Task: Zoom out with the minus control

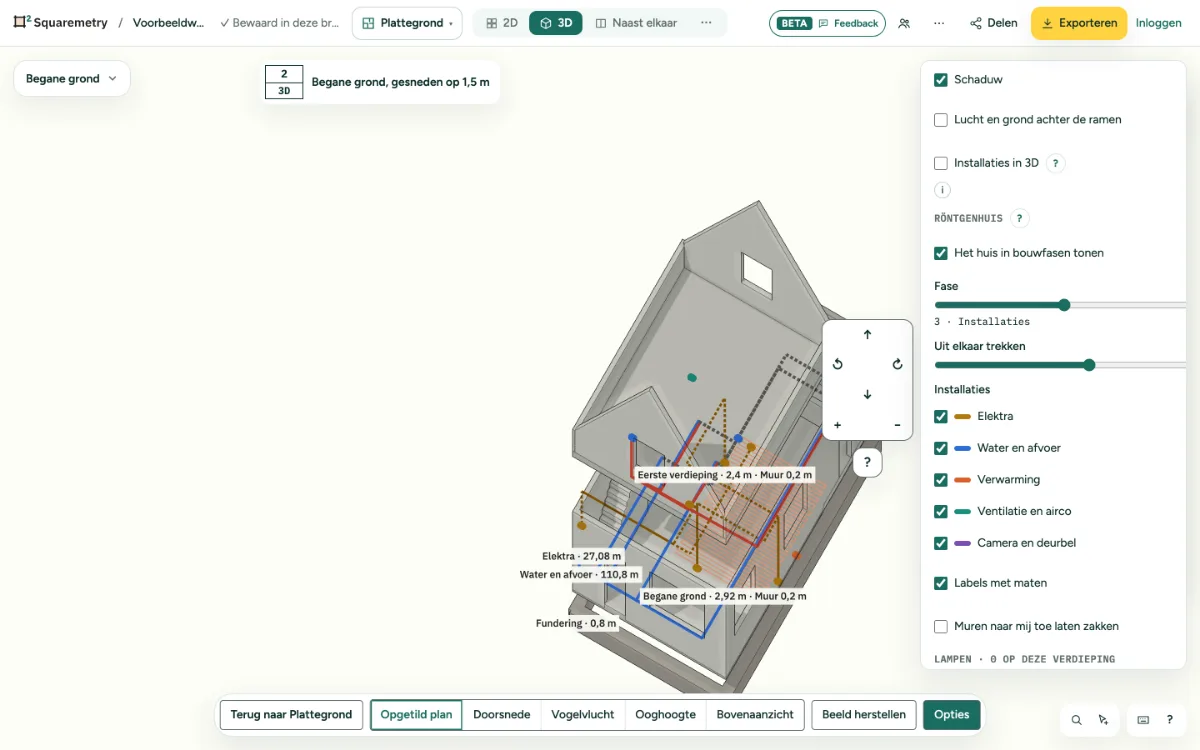Action: pyautogui.click(x=897, y=425)
